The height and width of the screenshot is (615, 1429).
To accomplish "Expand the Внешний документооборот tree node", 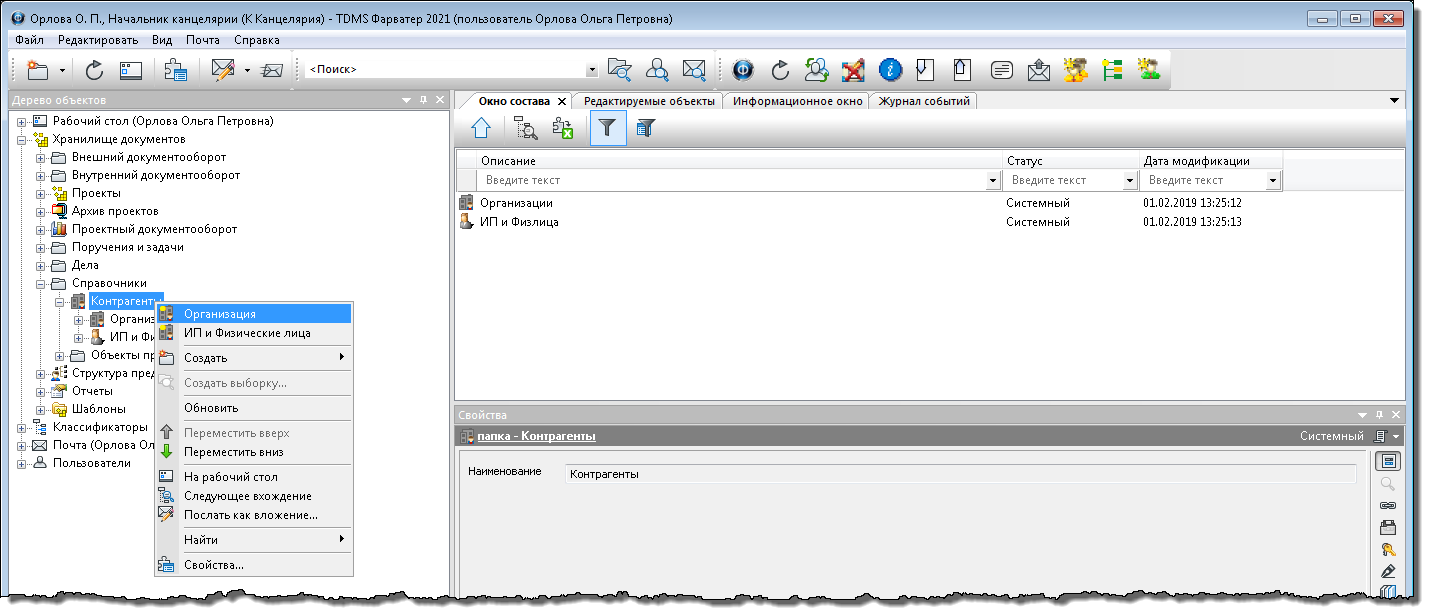I will pyautogui.click(x=41, y=158).
